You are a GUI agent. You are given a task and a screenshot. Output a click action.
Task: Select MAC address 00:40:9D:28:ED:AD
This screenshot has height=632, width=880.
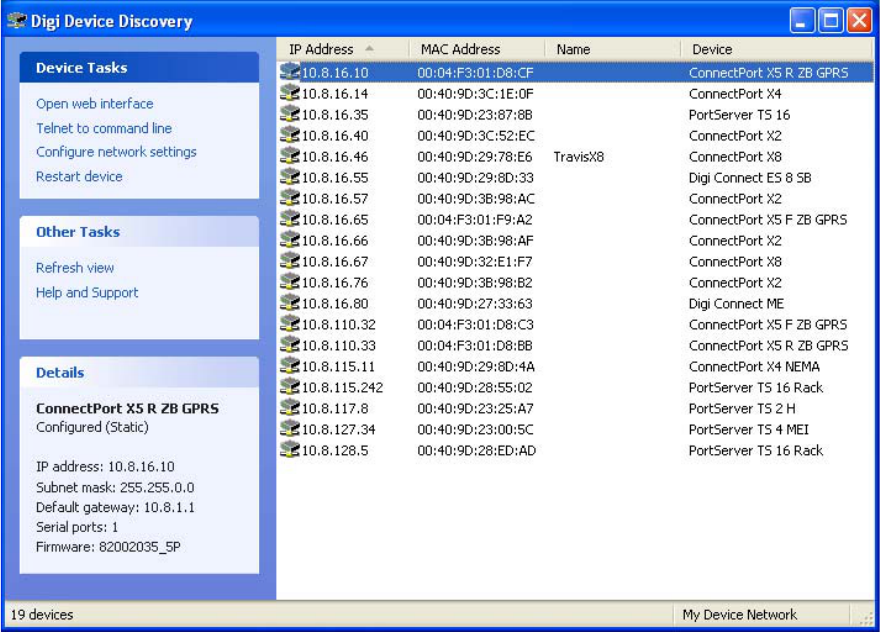click(476, 450)
